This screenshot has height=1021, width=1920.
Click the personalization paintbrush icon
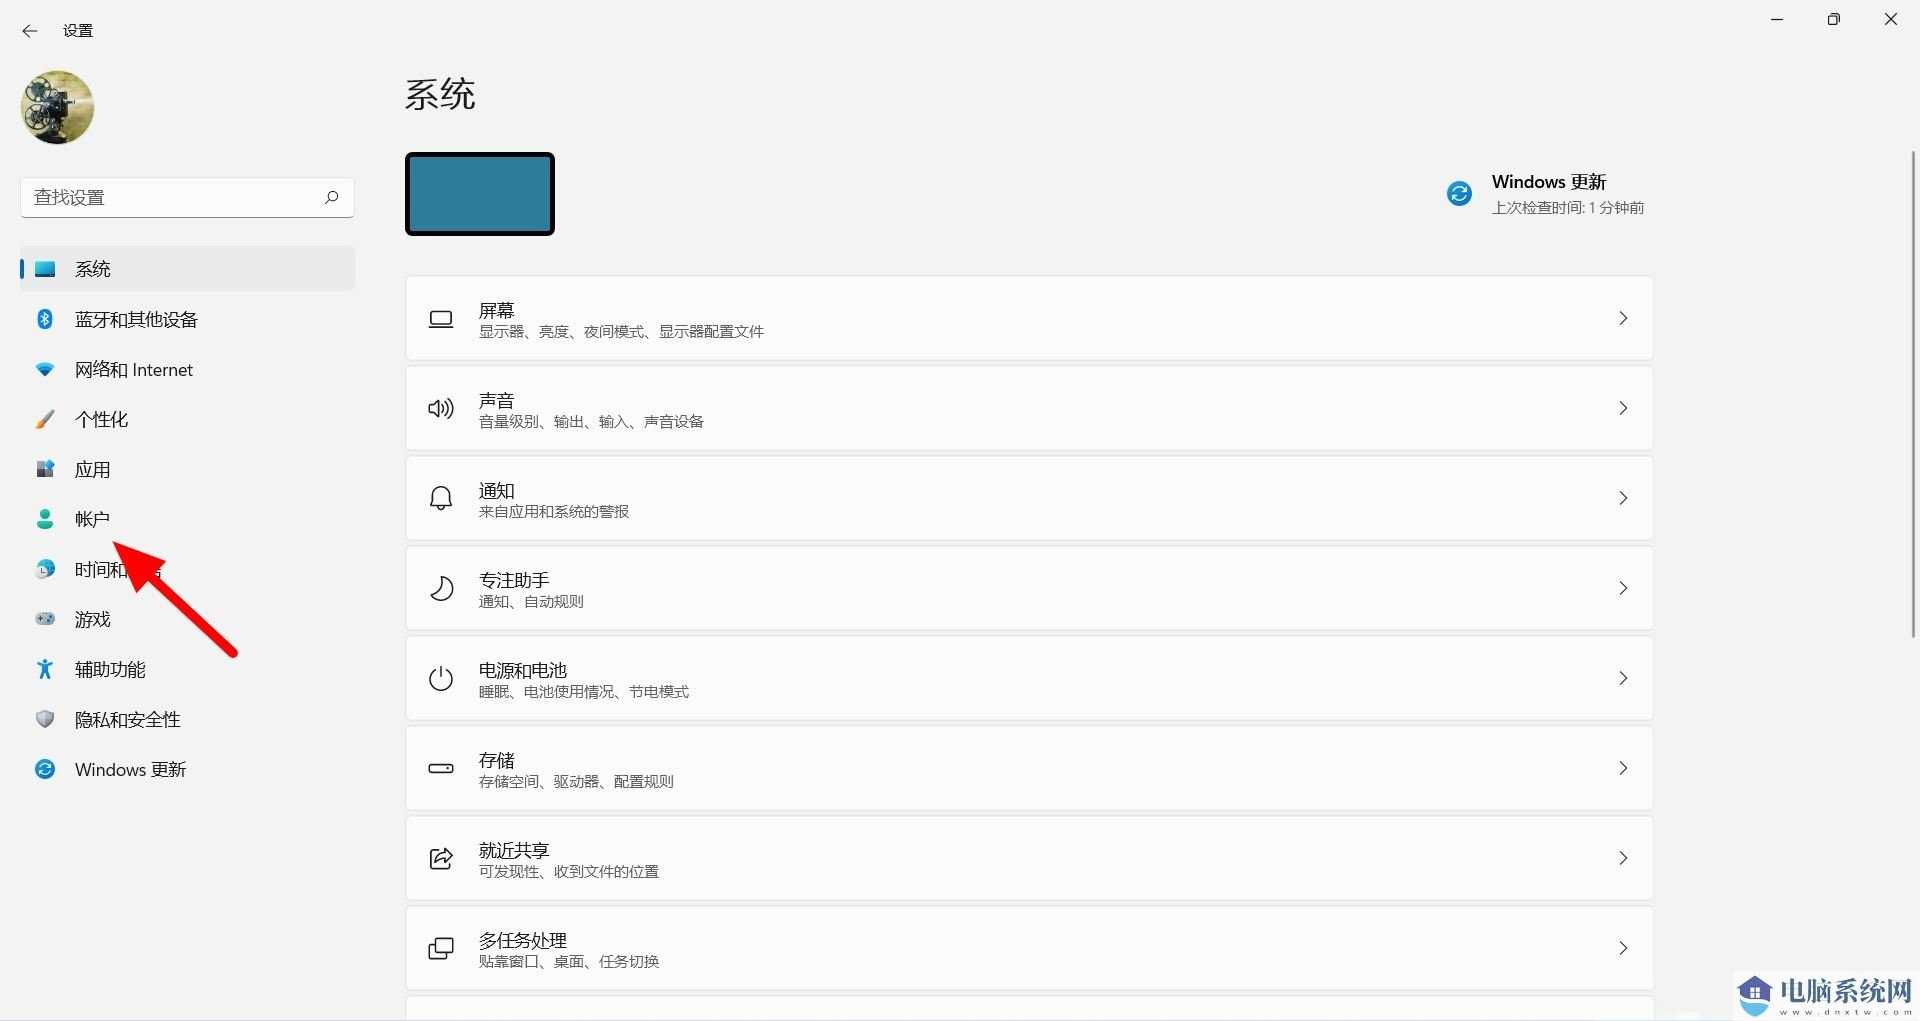(45, 419)
